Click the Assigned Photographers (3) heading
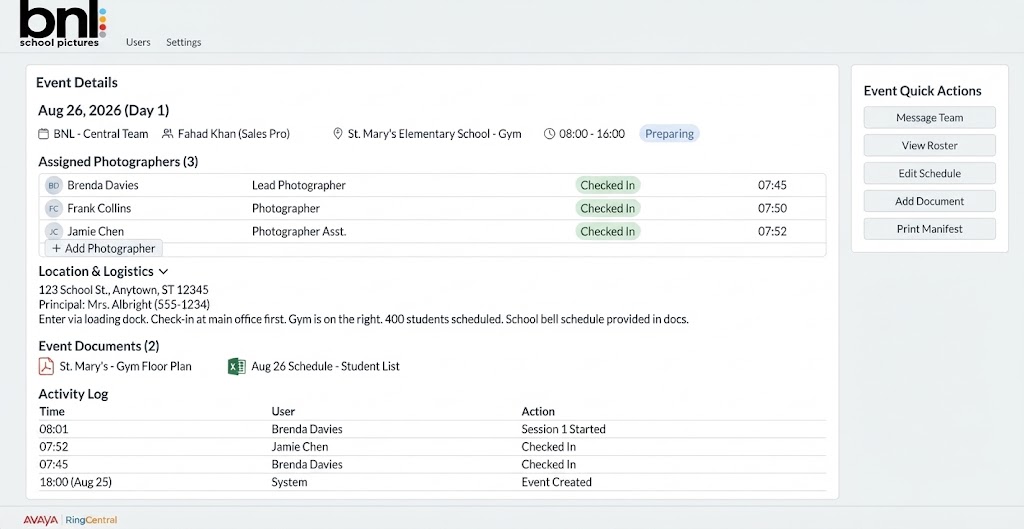This screenshot has width=1024, height=529. [x=118, y=161]
